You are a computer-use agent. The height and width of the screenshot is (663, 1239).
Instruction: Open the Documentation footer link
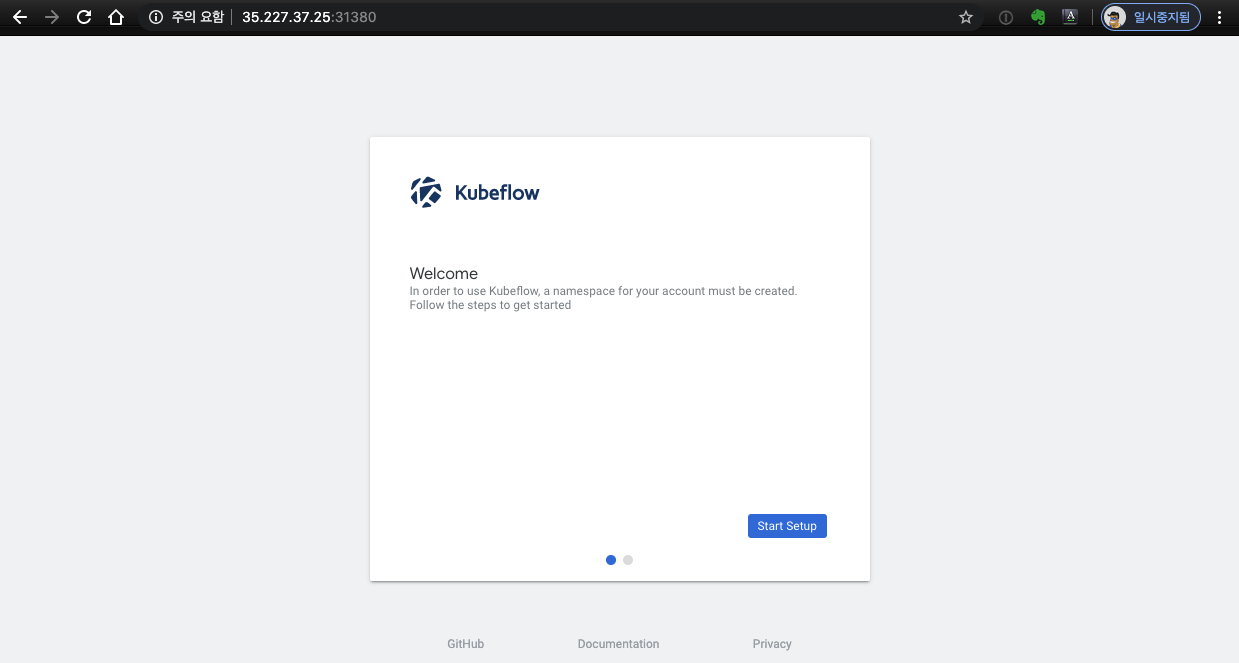pos(618,644)
